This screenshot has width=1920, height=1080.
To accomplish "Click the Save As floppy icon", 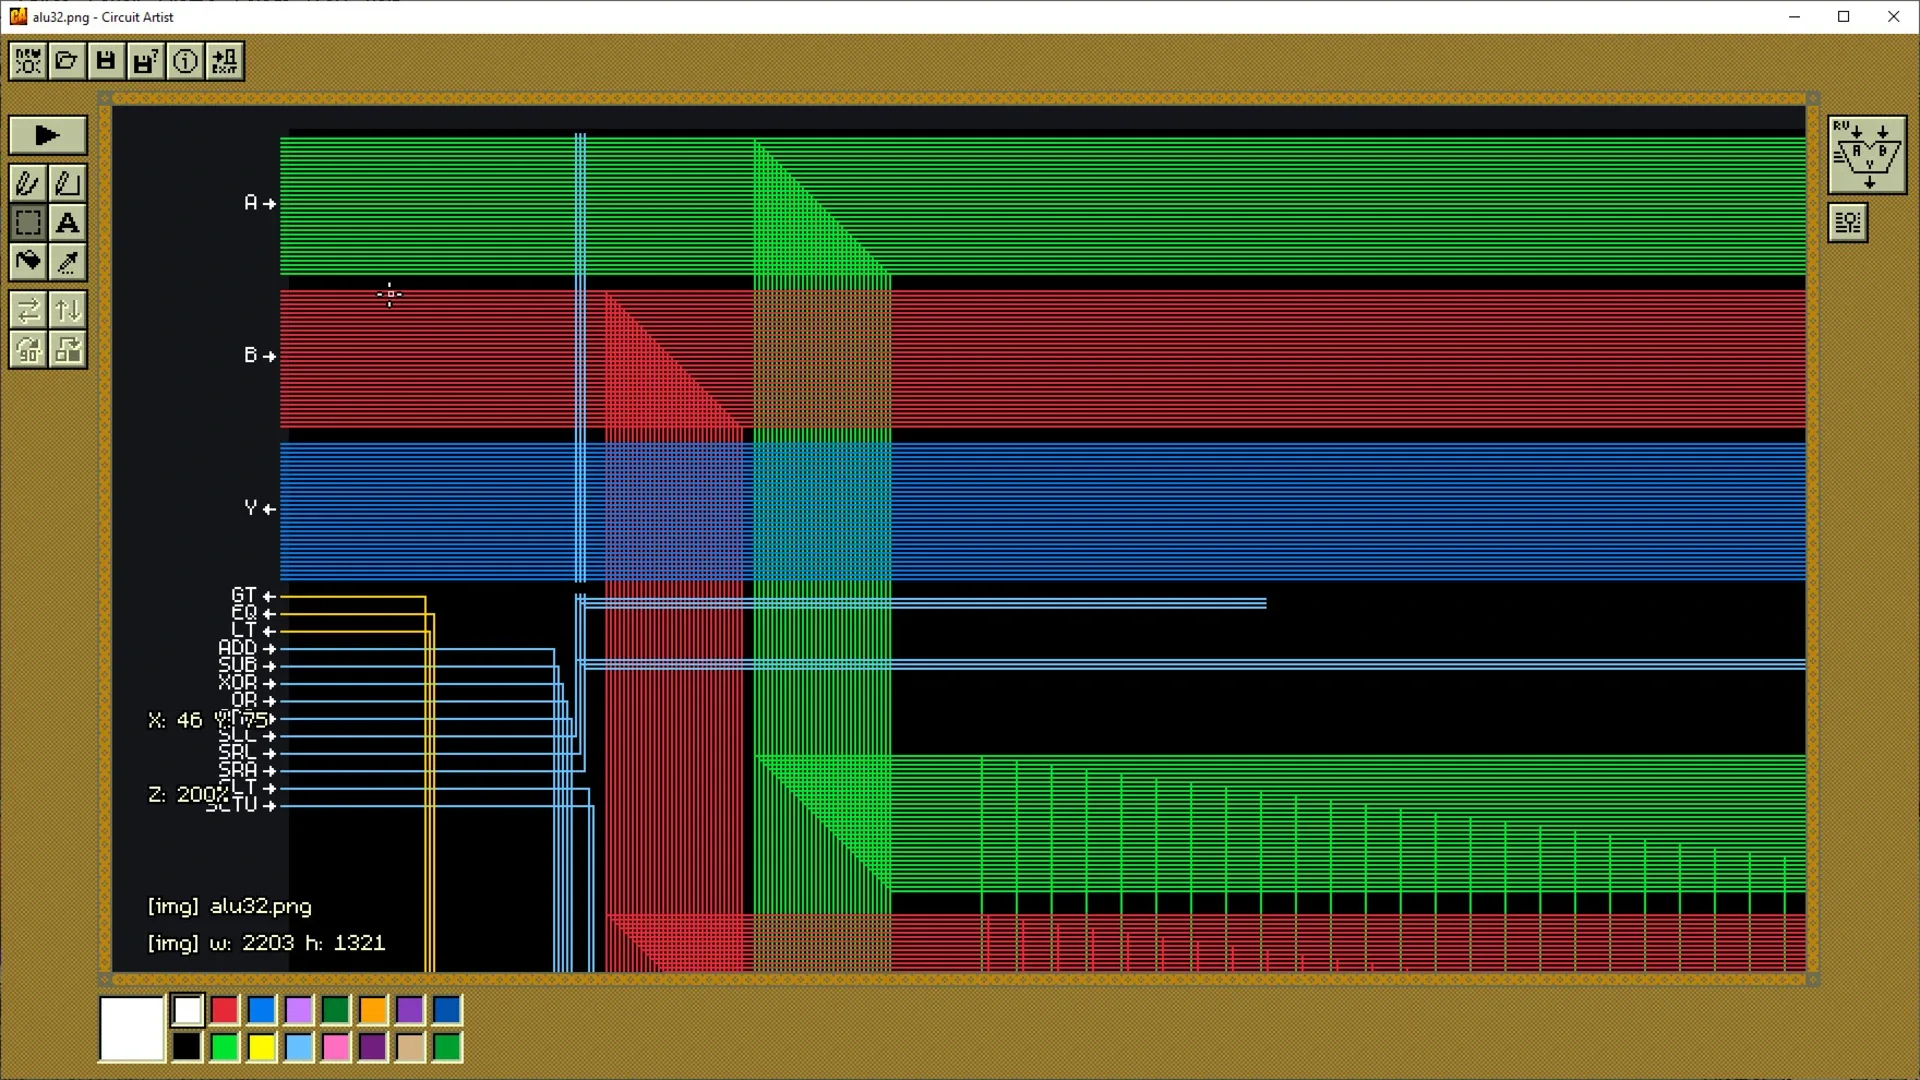I will tap(145, 61).
